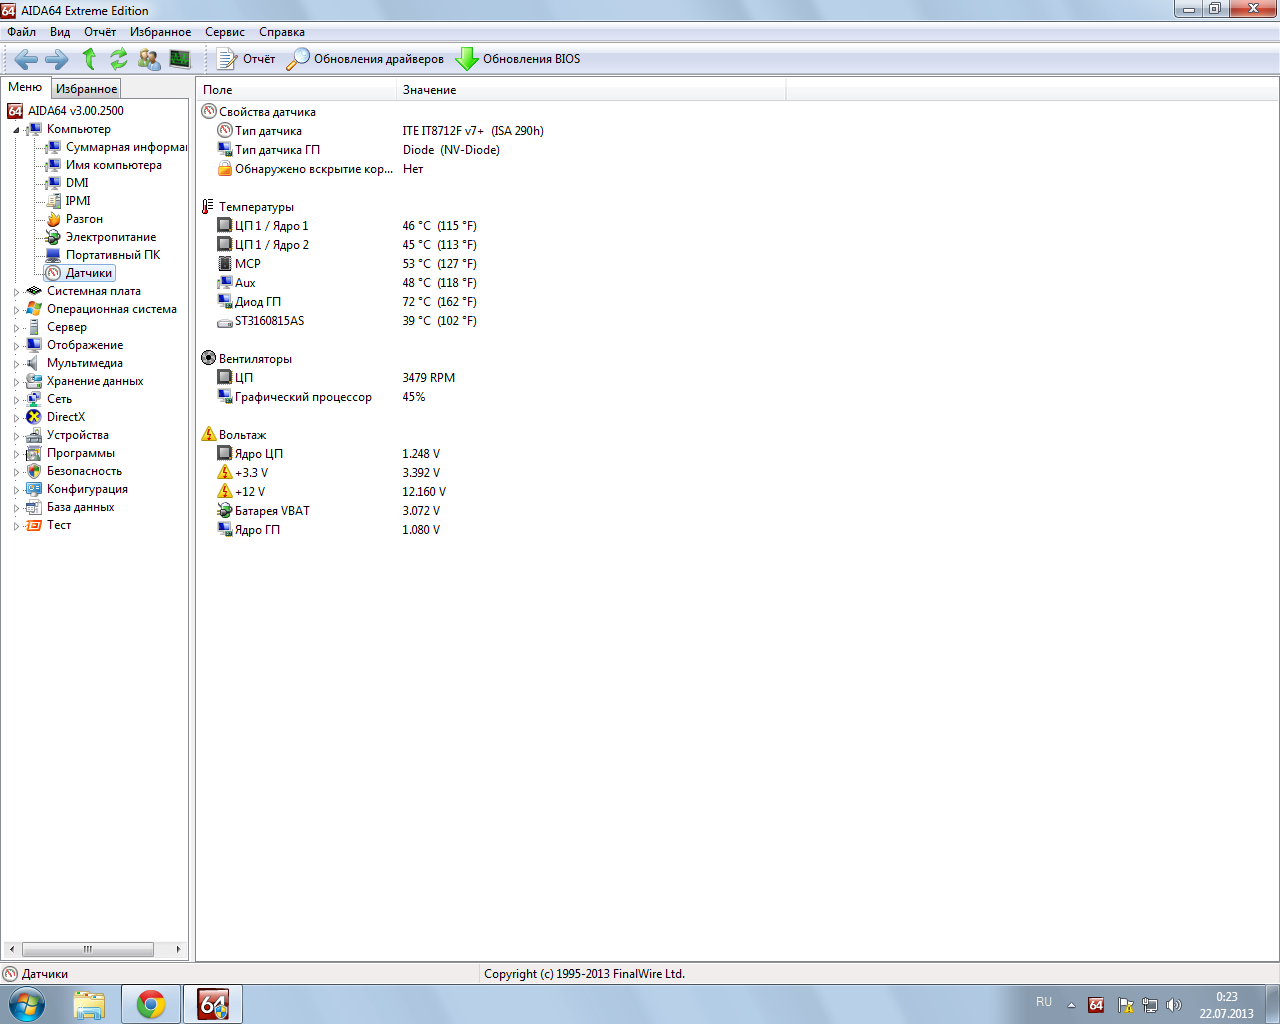Open AIDA64 from the Windows taskbar
Viewport: 1280px width, 1024px height.
pyautogui.click(x=213, y=1004)
